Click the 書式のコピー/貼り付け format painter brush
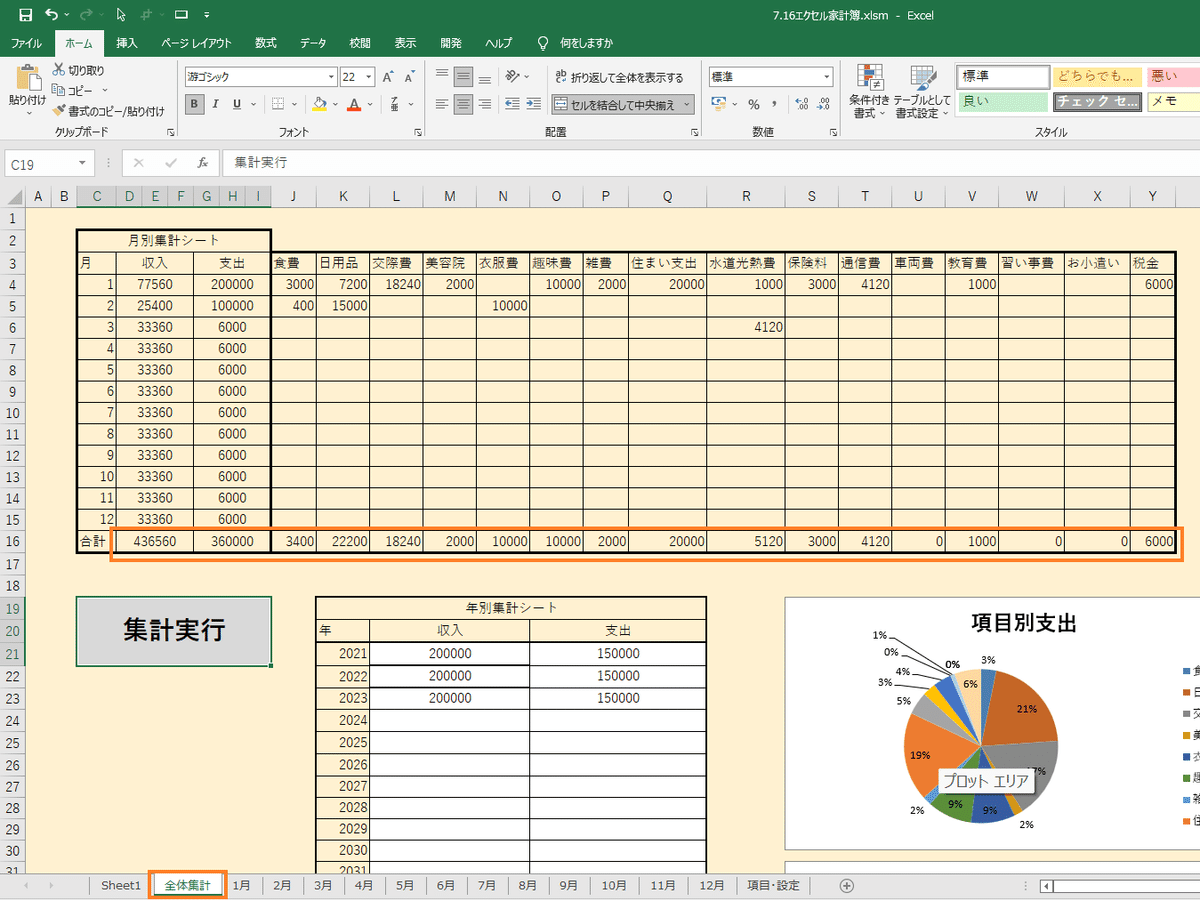 (x=60, y=111)
